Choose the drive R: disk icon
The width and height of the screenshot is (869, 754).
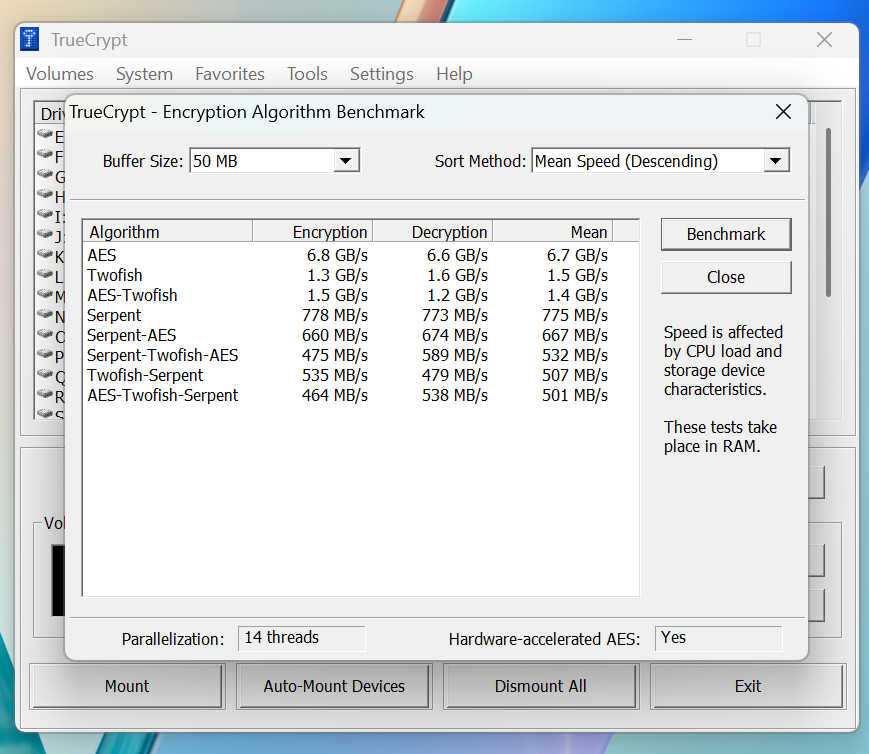click(46, 394)
